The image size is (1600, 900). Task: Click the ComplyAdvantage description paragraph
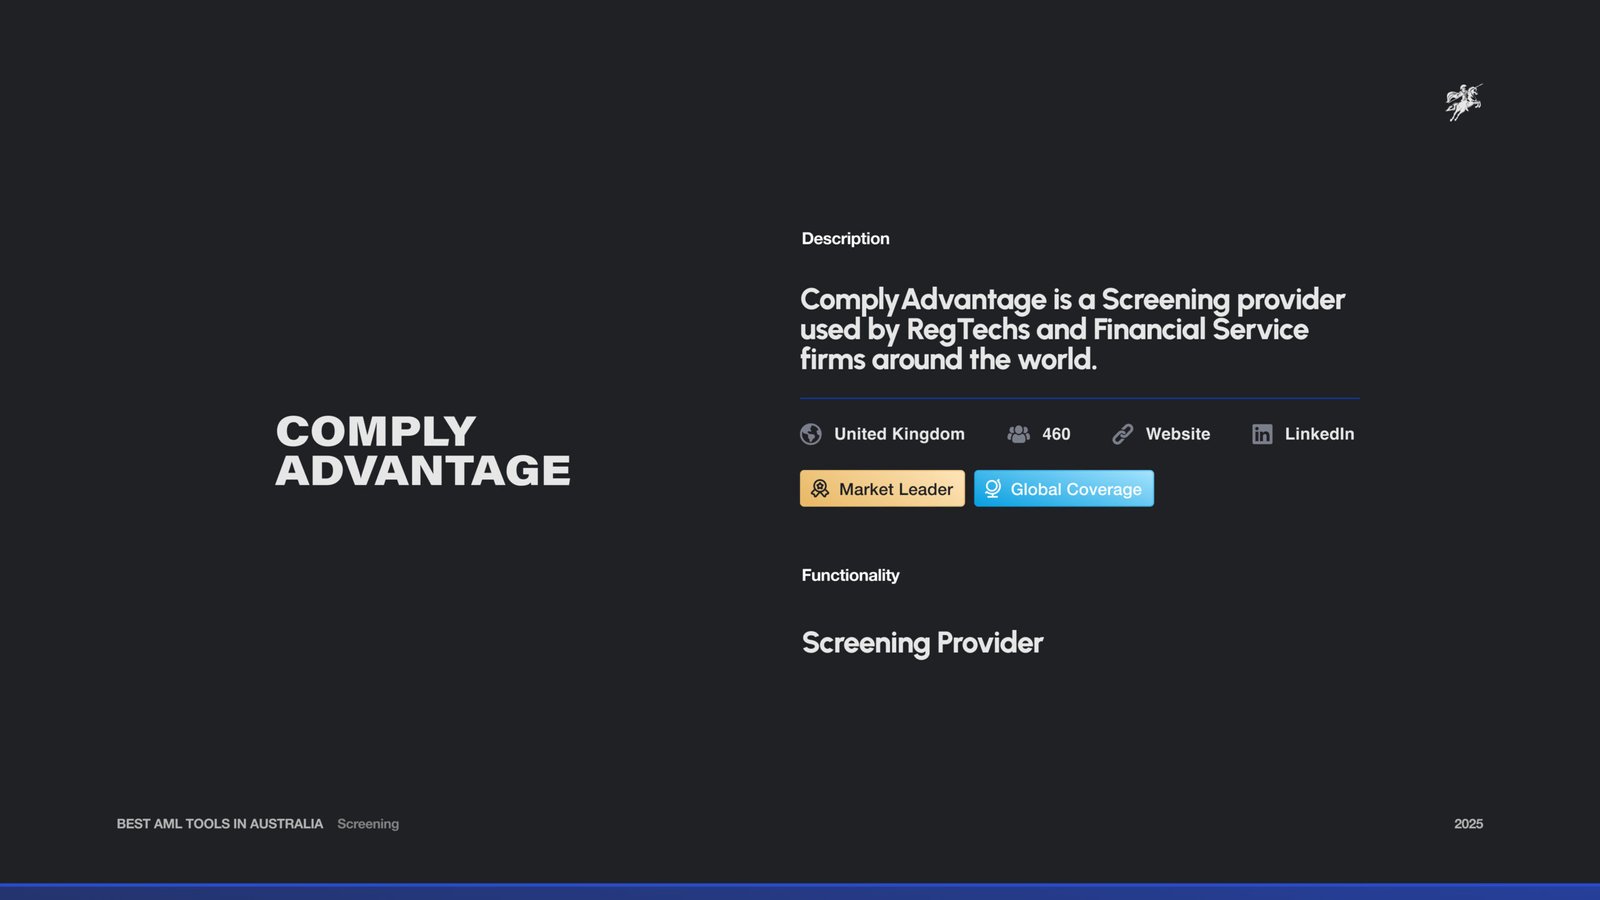point(1072,329)
